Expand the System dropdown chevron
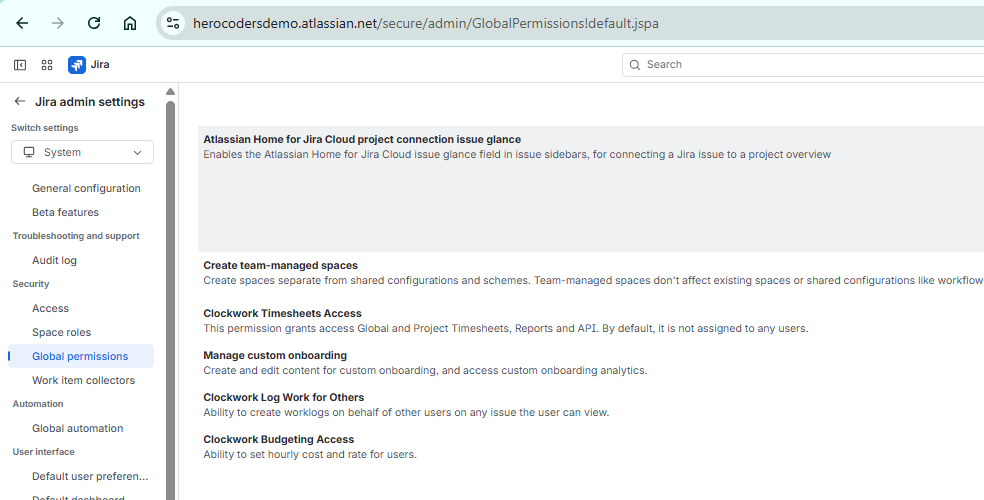The image size is (984, 500). coord(137,152)
